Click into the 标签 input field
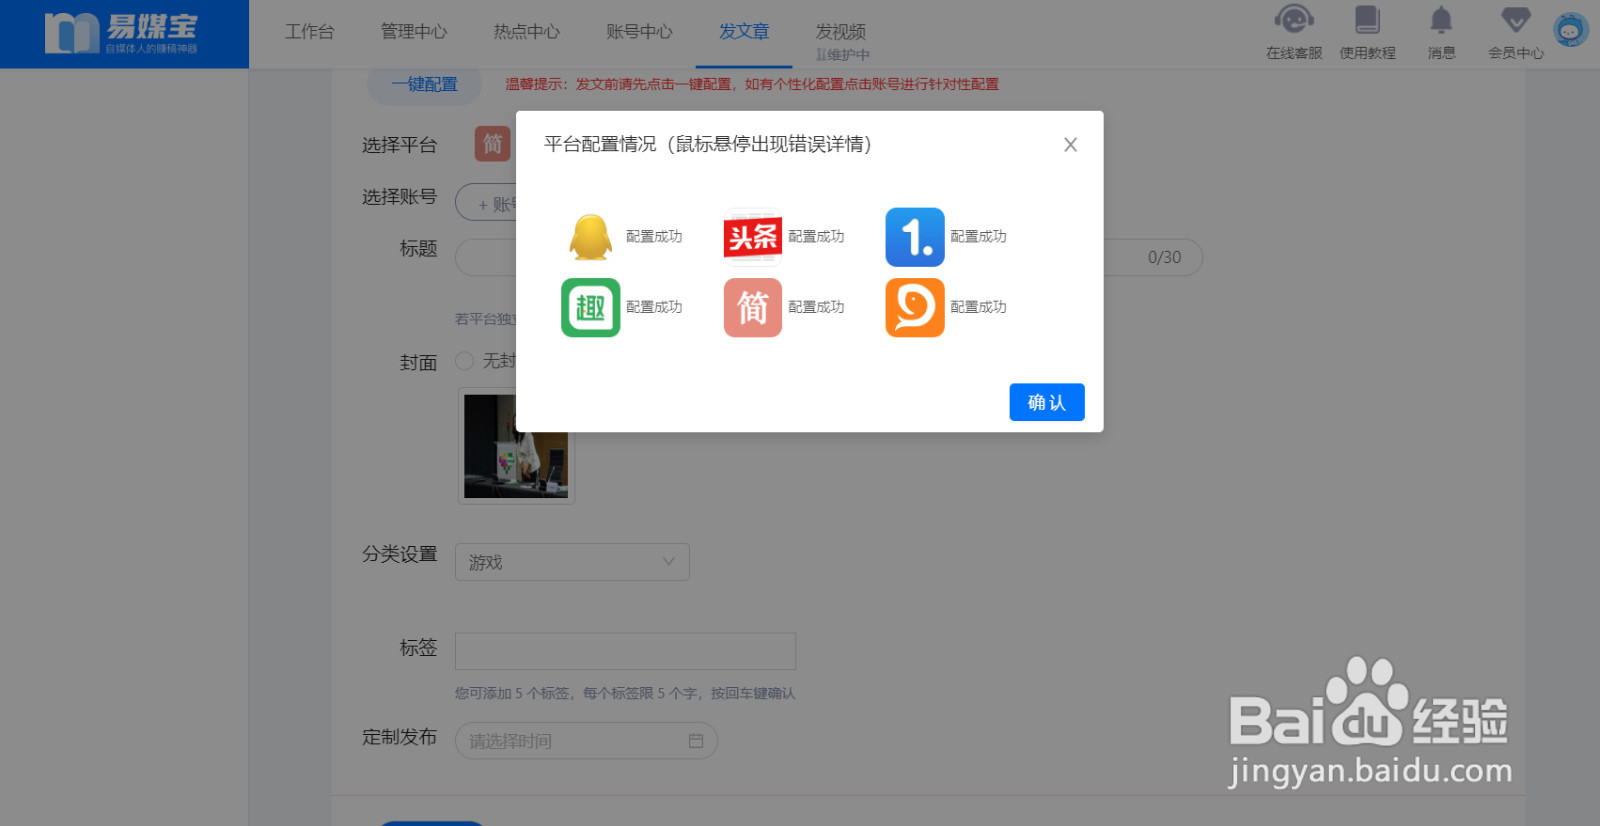This screenshot has height=826, width=1600. click(x=625, y=651)
